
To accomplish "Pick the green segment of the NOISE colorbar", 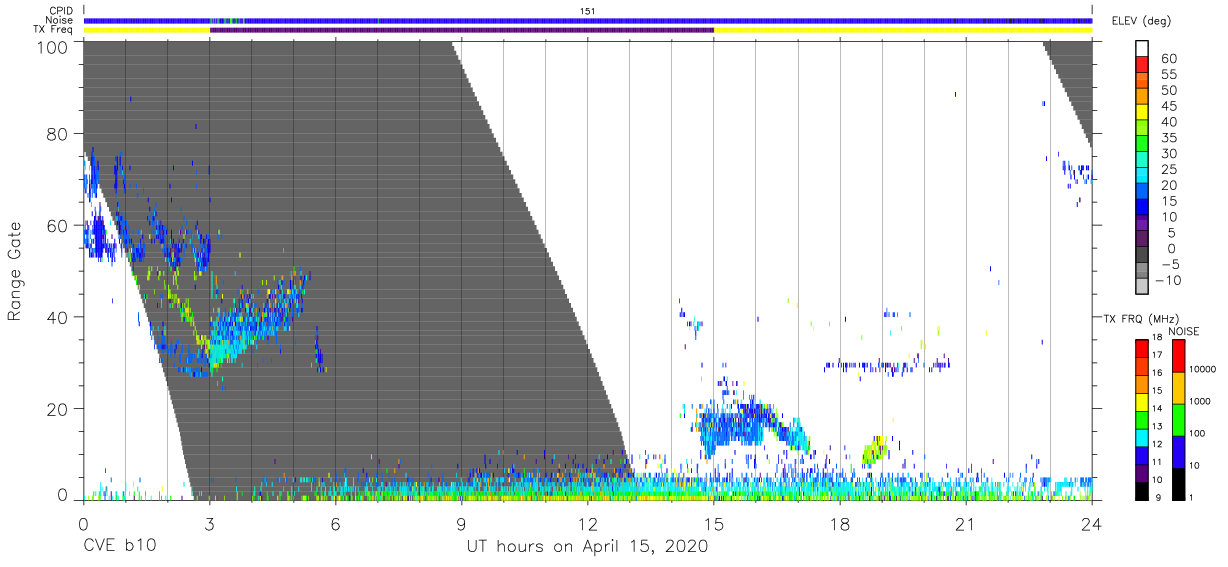I will tap(1177, 419).
